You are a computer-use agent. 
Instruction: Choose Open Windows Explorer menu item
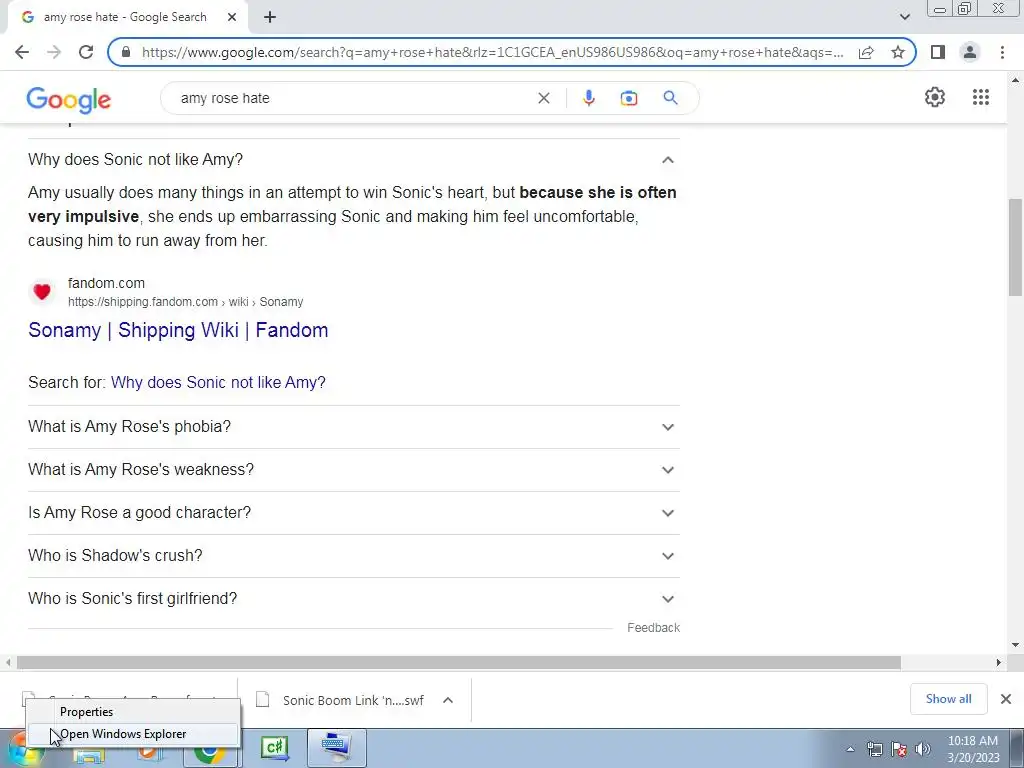click(133, 734)
